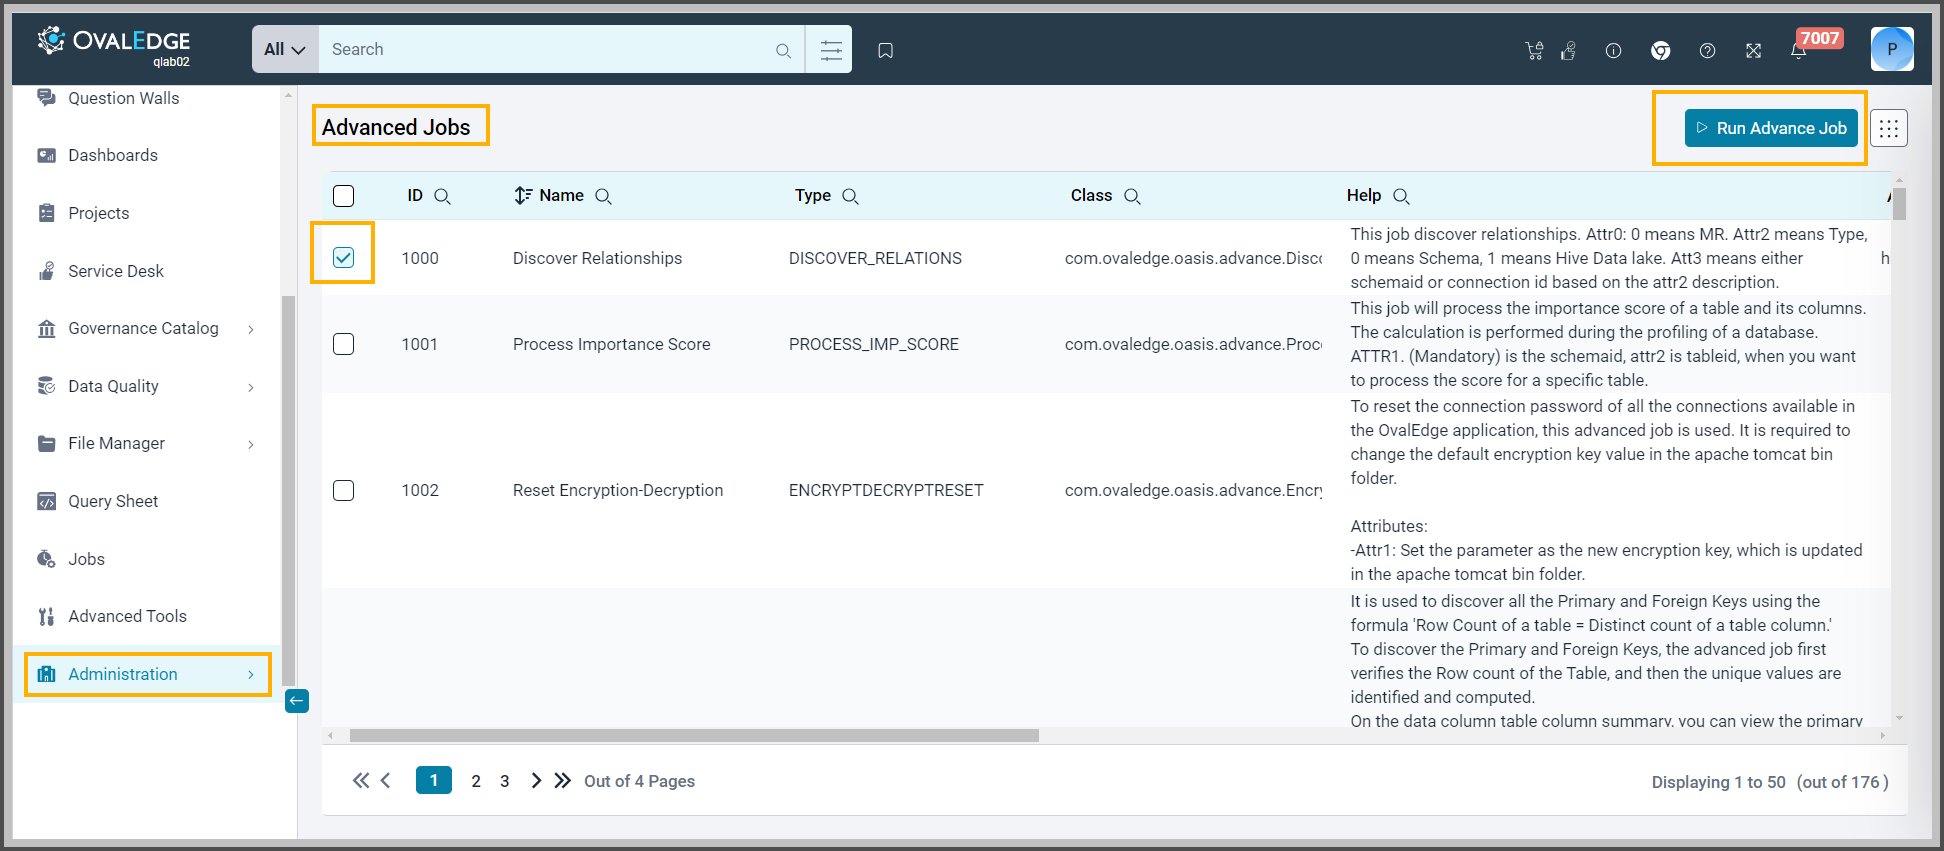Open the notifications bell icon
This screenshot has width=1944, height=851.
1798,51
